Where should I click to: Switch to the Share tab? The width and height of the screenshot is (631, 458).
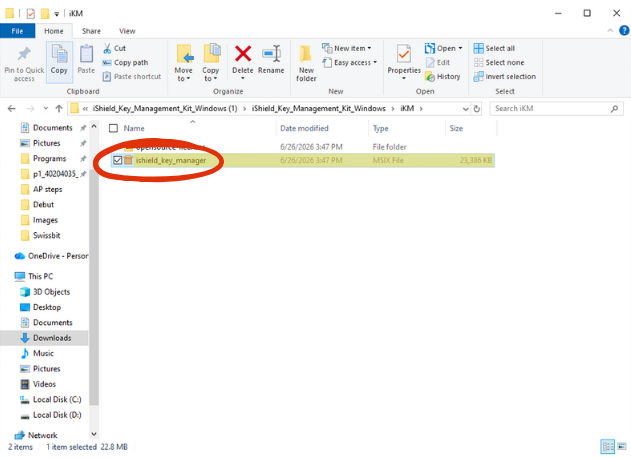coord(91,31)
